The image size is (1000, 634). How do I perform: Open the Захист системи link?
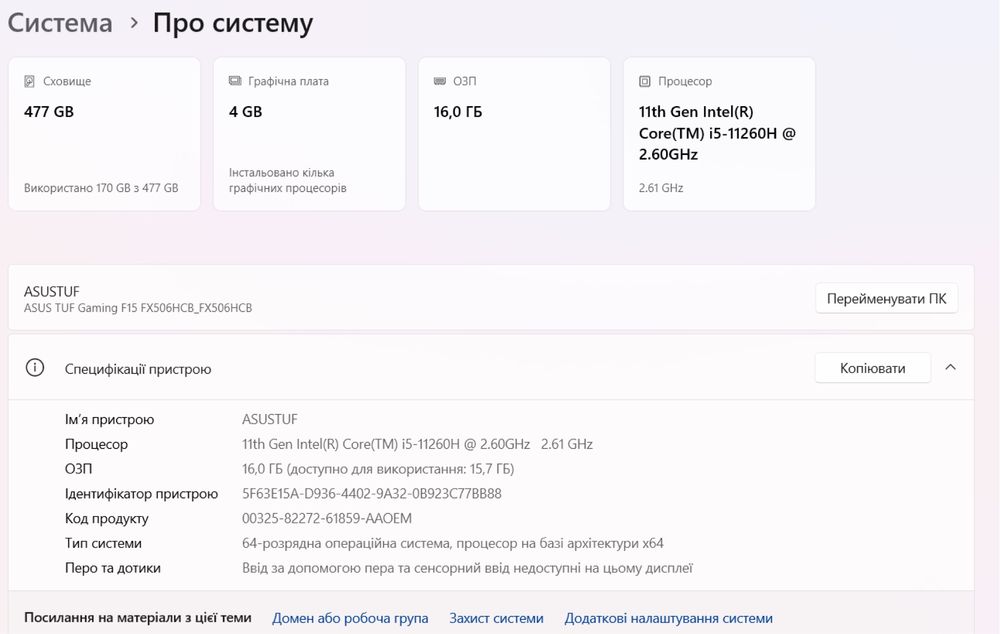click(x=496, y=618)
